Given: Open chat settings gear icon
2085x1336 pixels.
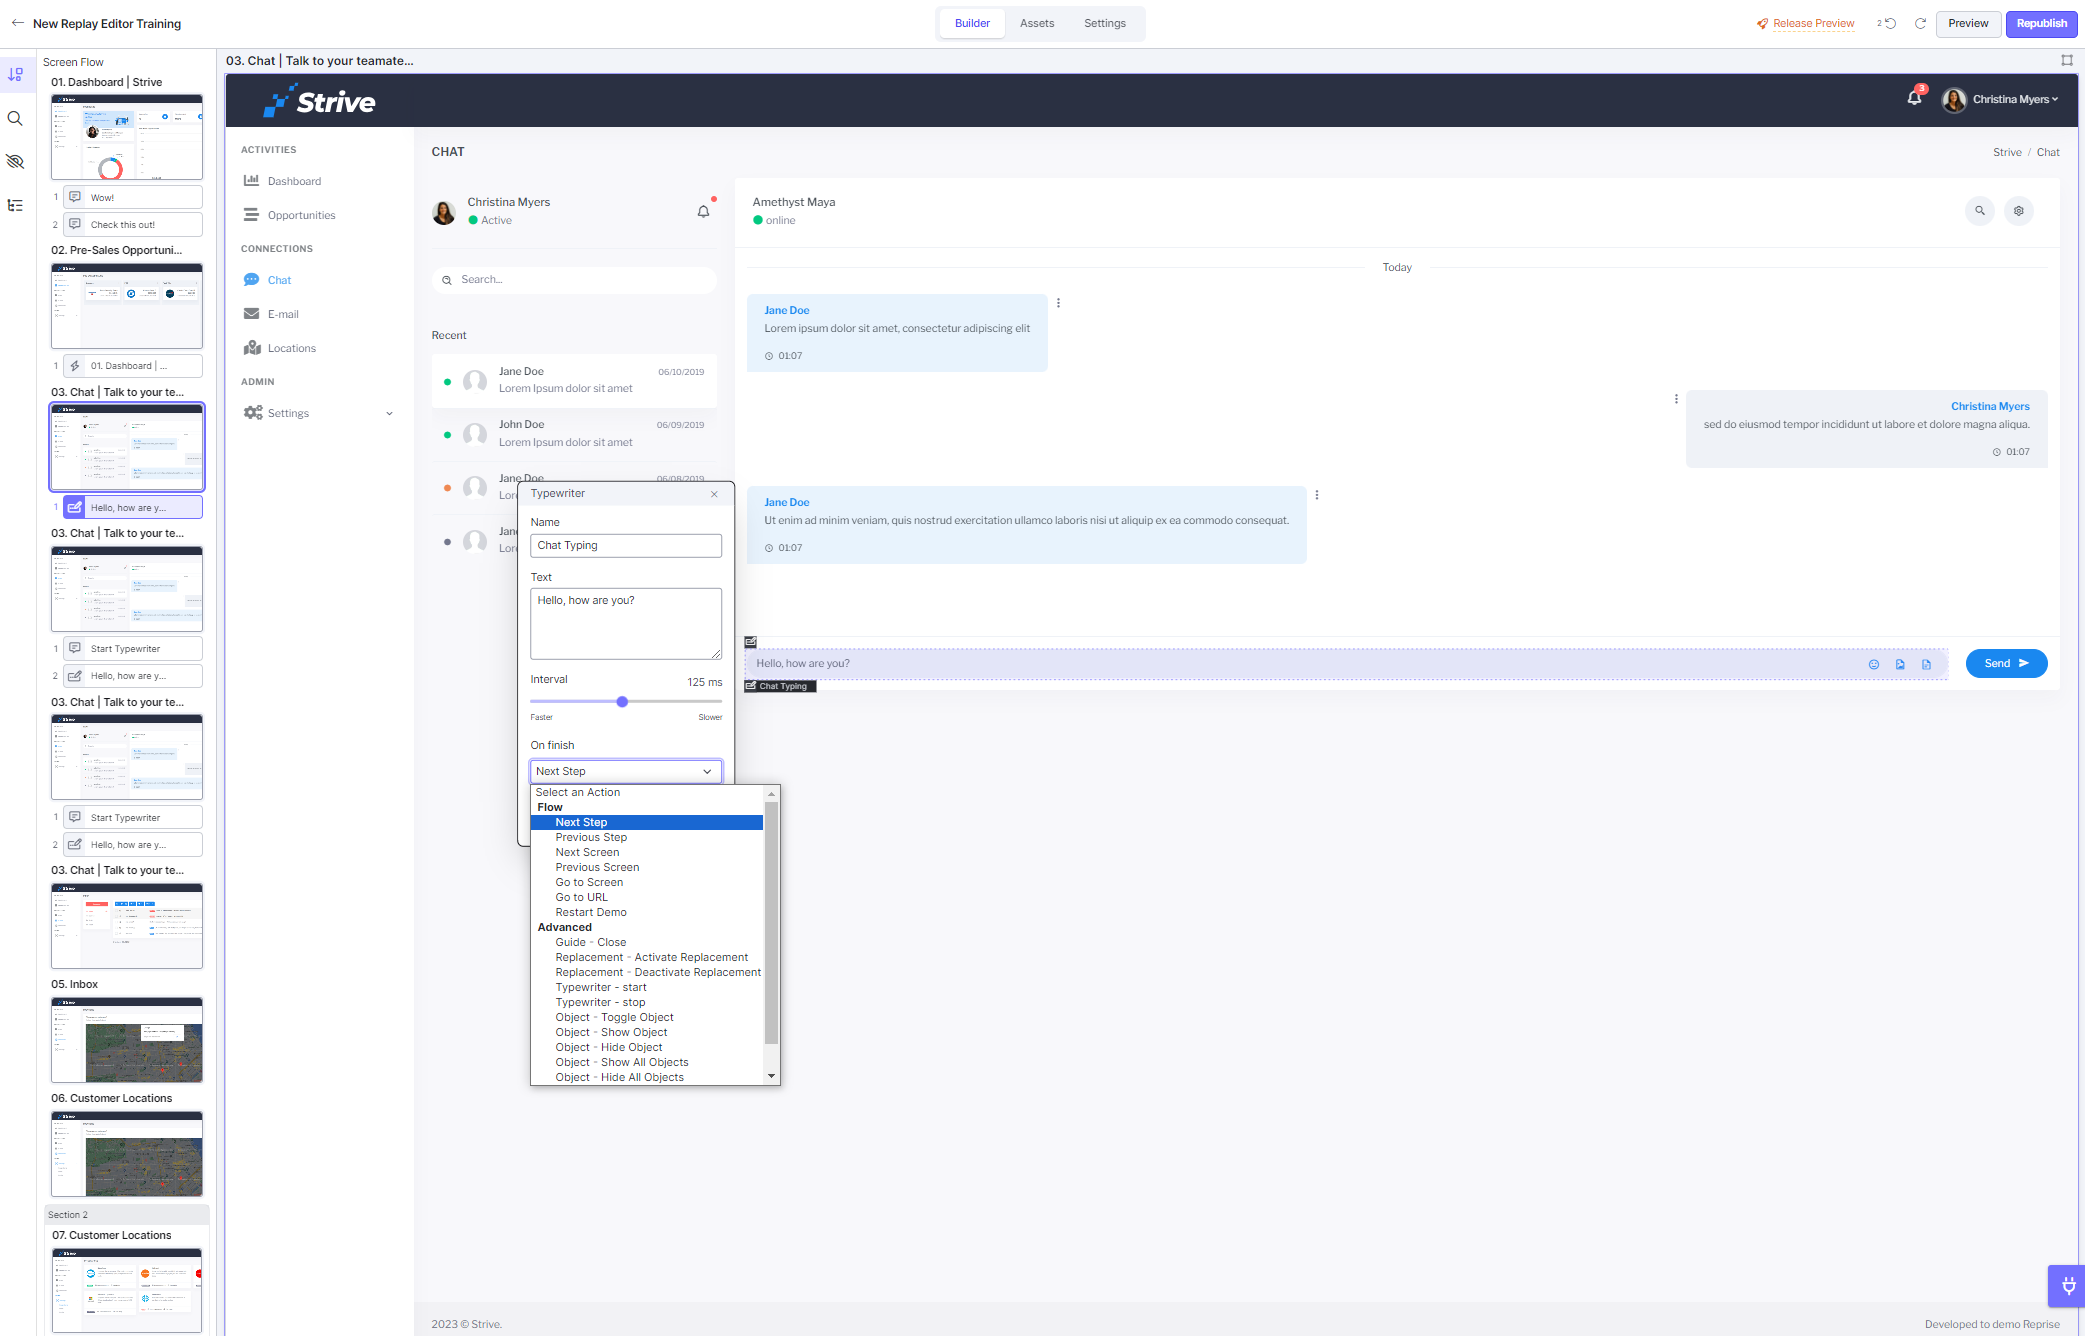Looking at the screenshot, I should [2018, 211].
